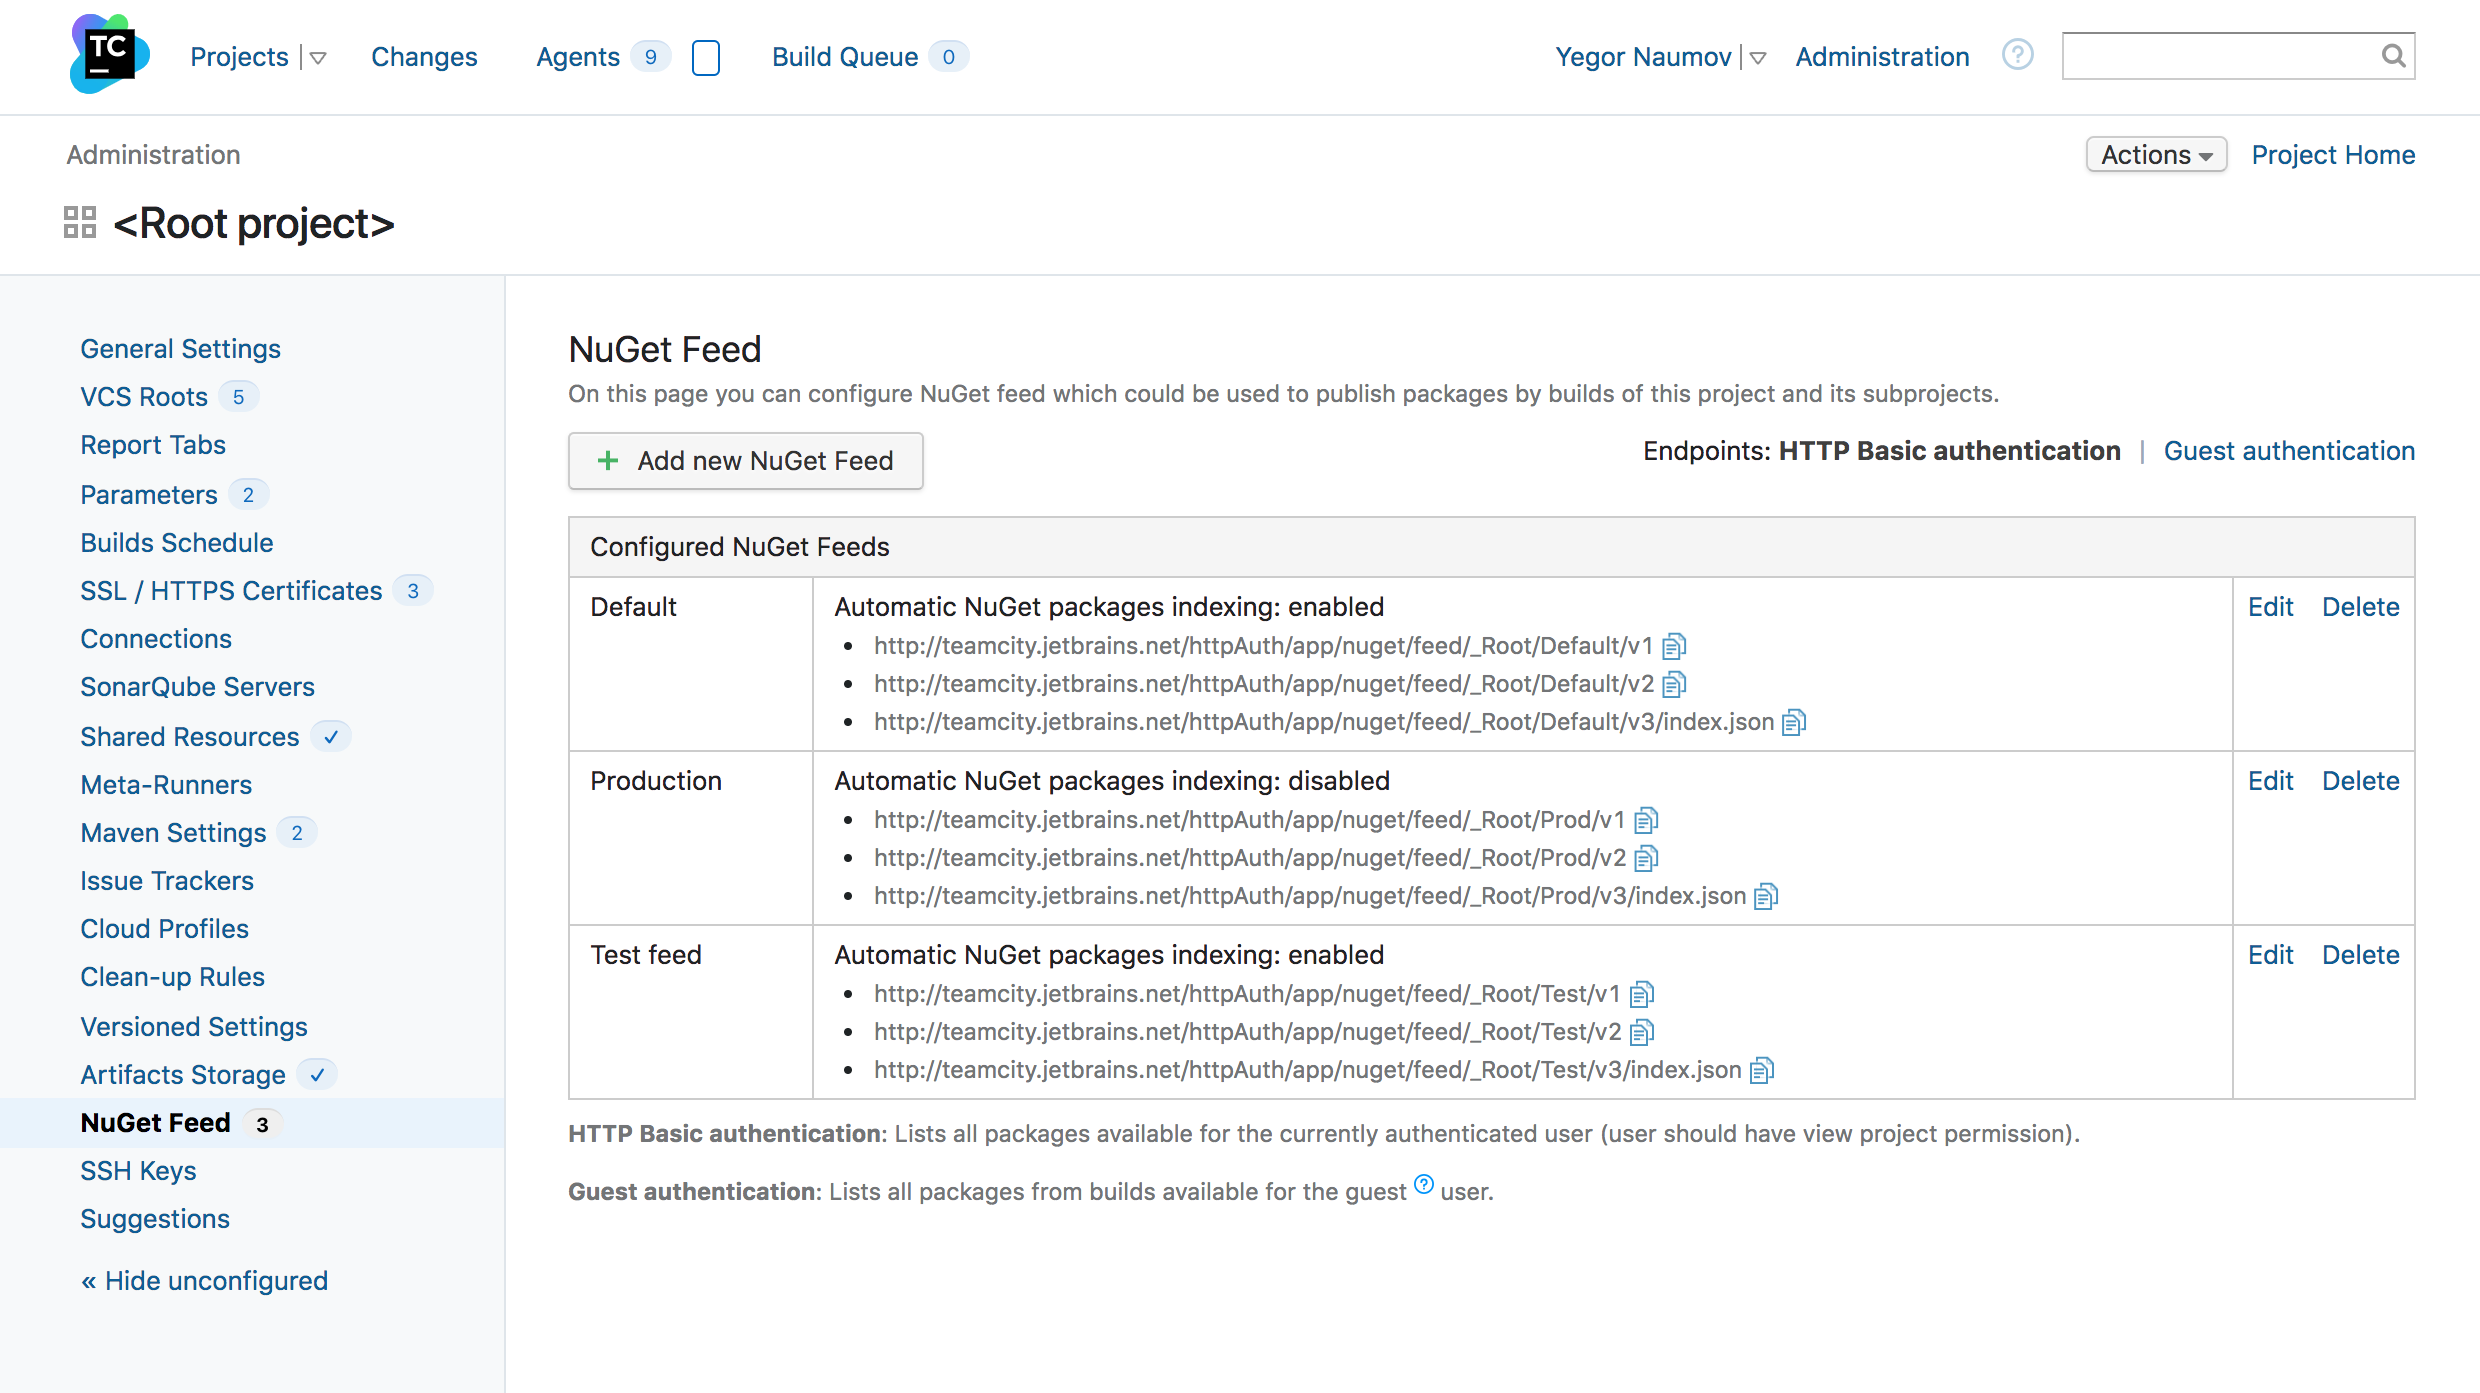The image size is (2480, 1393).
Task: Click the Administration breadcrumb
Action: click(x=153, y=155)
